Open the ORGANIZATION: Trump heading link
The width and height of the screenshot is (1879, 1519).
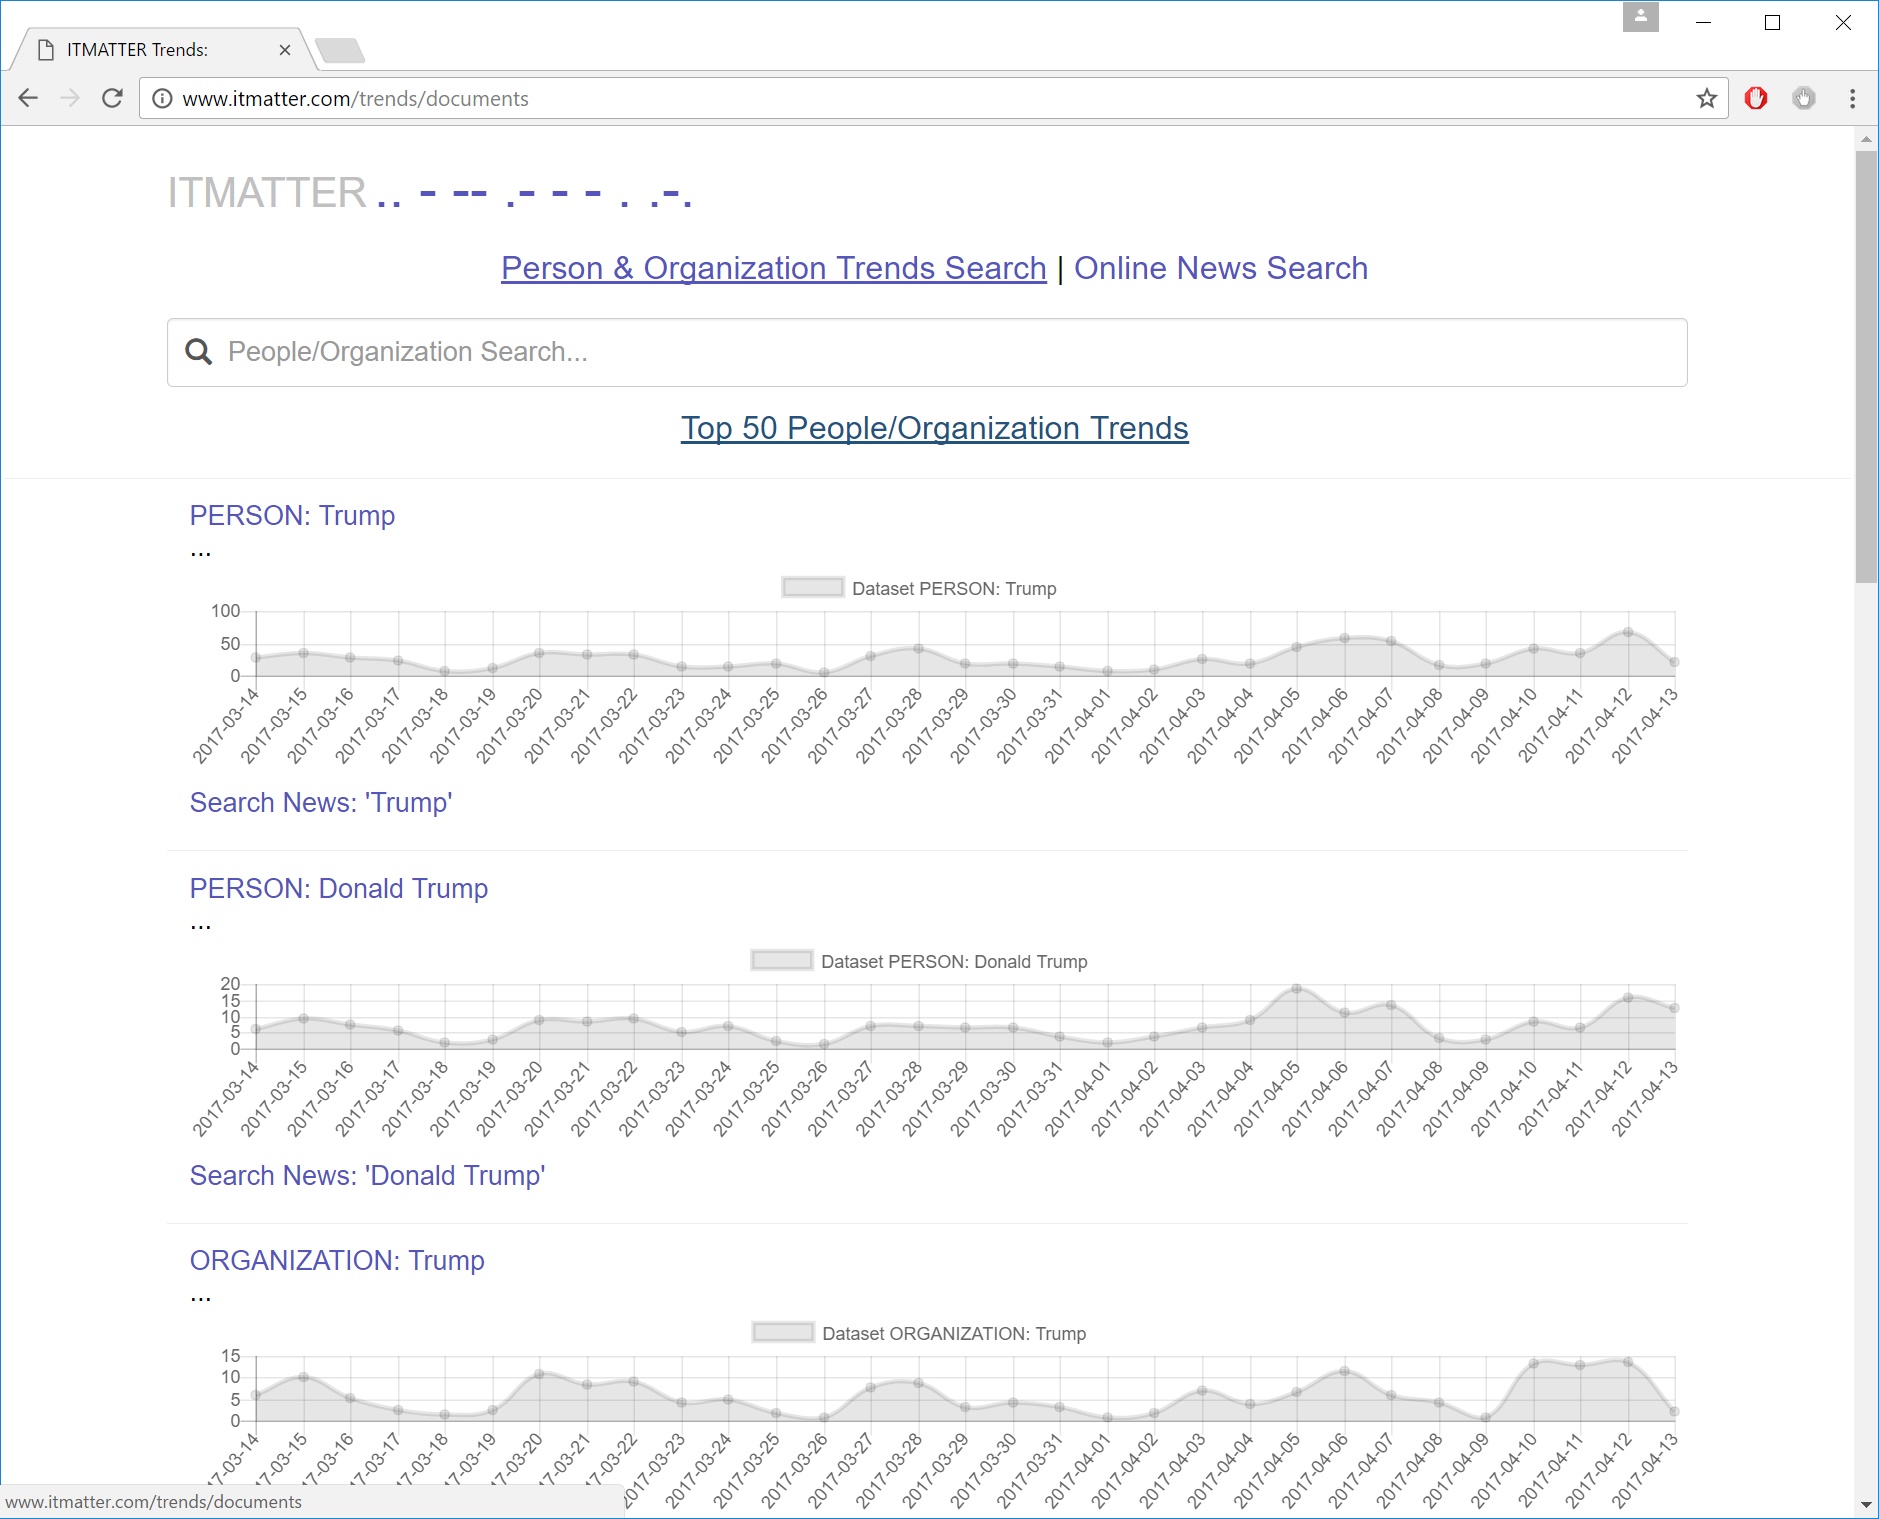tap(337, 1260)
